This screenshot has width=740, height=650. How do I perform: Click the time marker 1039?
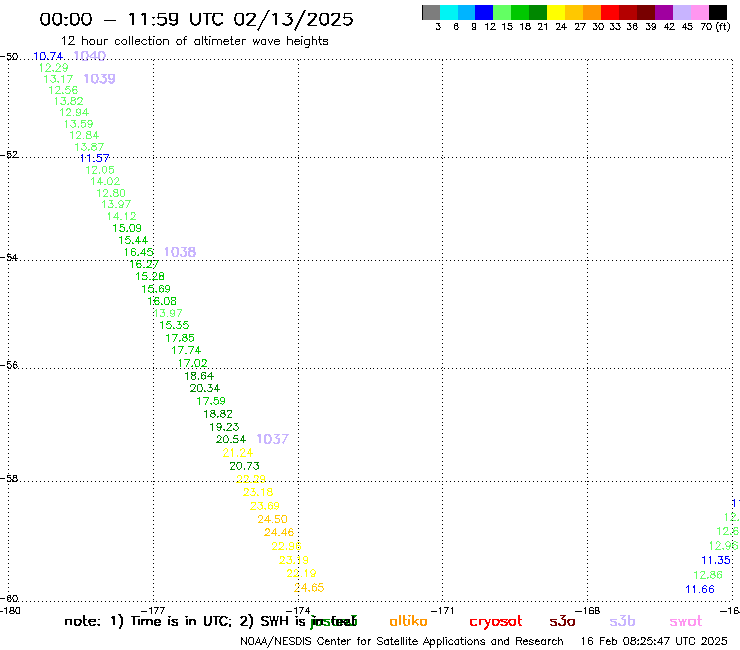[x=99, y=79]
